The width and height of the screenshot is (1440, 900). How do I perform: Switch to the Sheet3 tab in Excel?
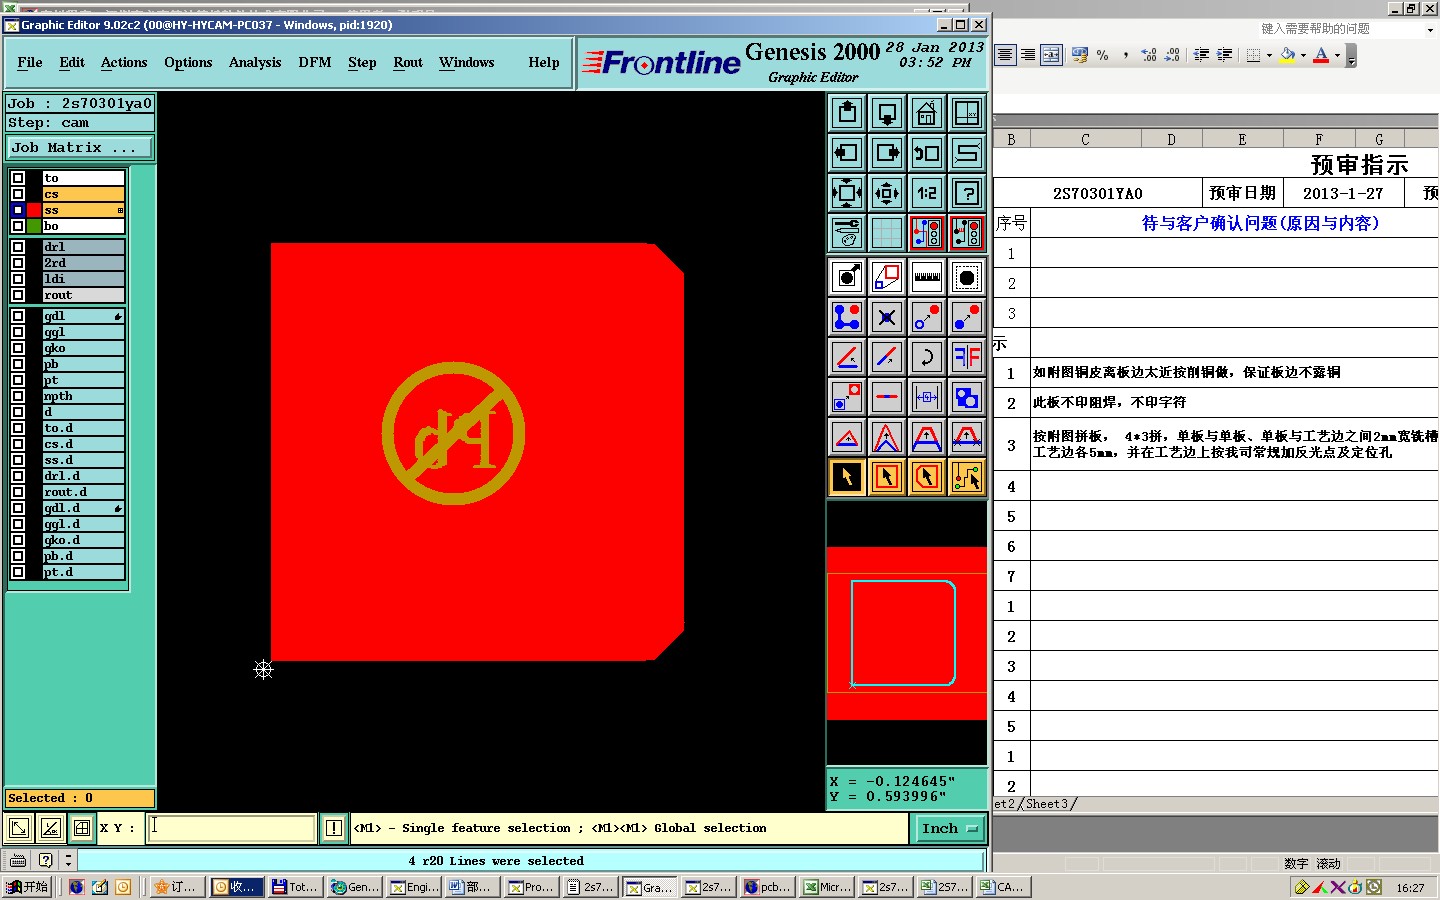pos(1047,804)
